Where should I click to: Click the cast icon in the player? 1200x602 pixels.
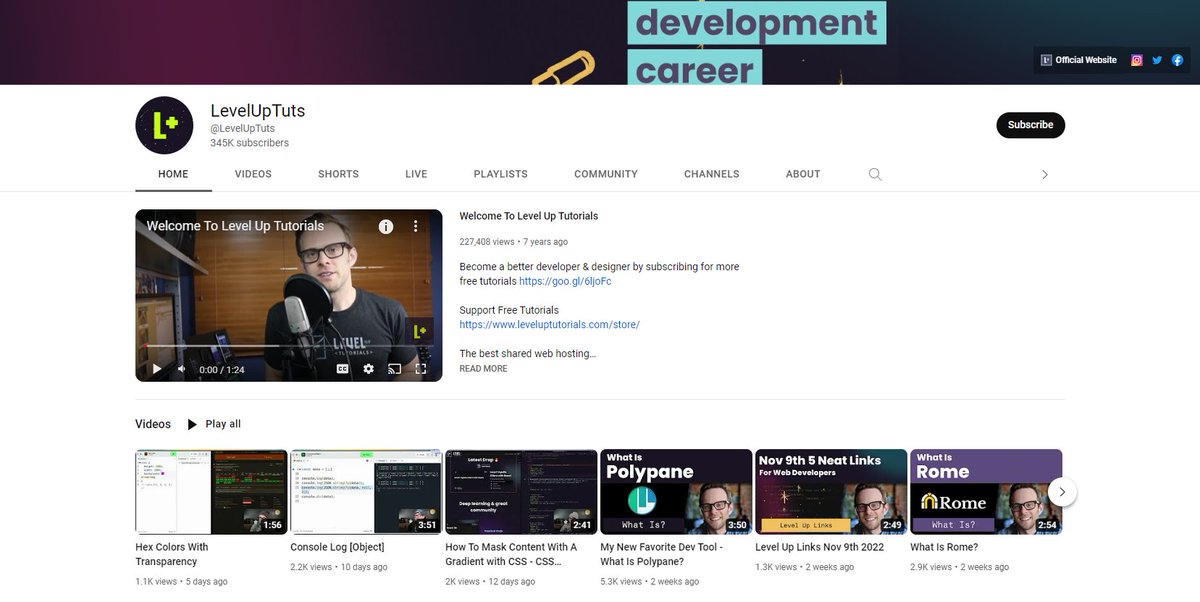392,368
